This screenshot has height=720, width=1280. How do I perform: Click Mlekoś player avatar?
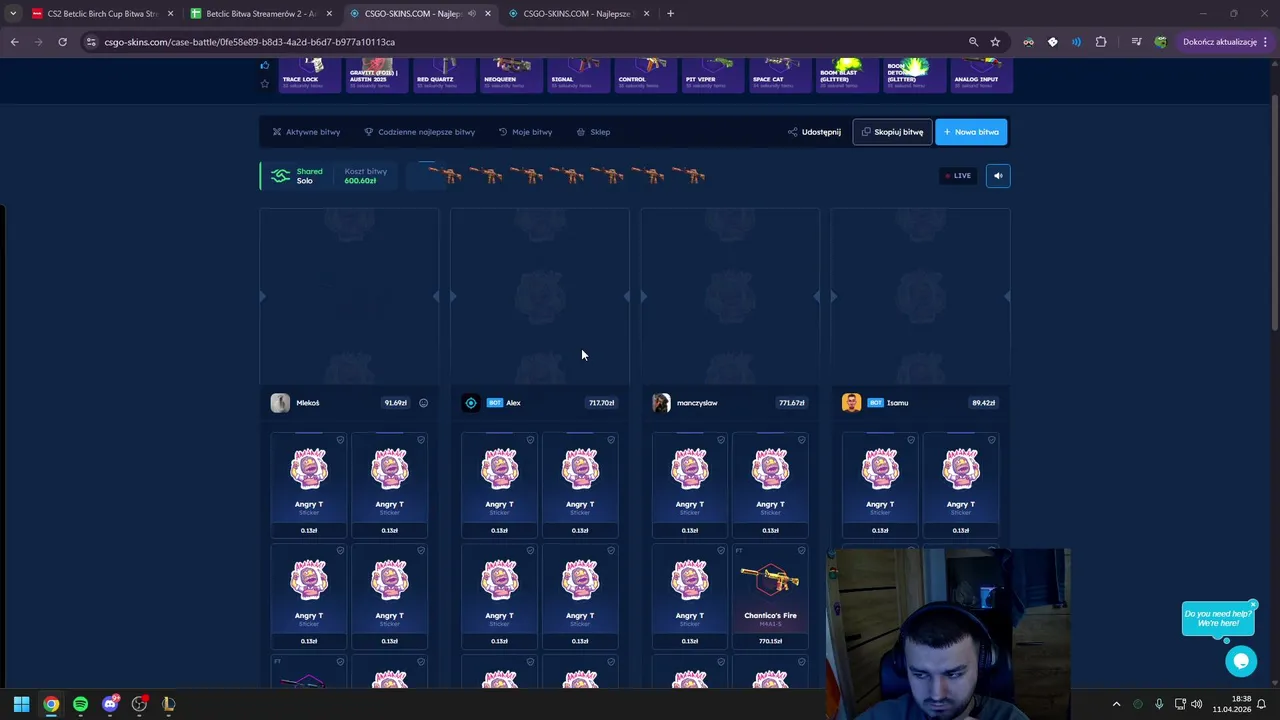click(280, 403)
